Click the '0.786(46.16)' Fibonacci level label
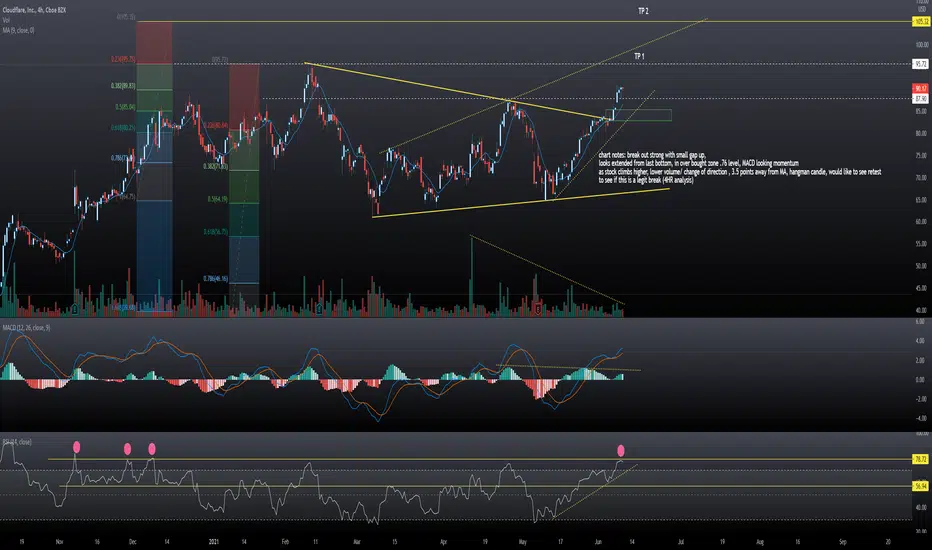 point(216,278)
